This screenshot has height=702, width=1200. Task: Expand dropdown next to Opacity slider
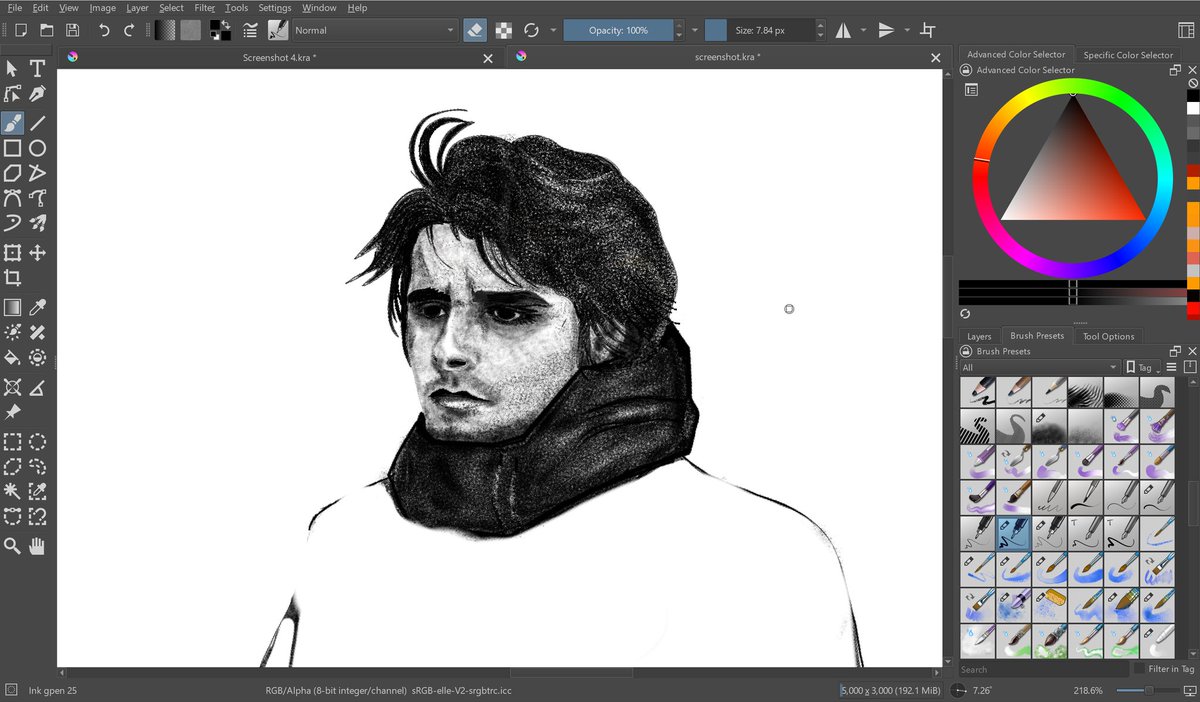tap(696, 30)
